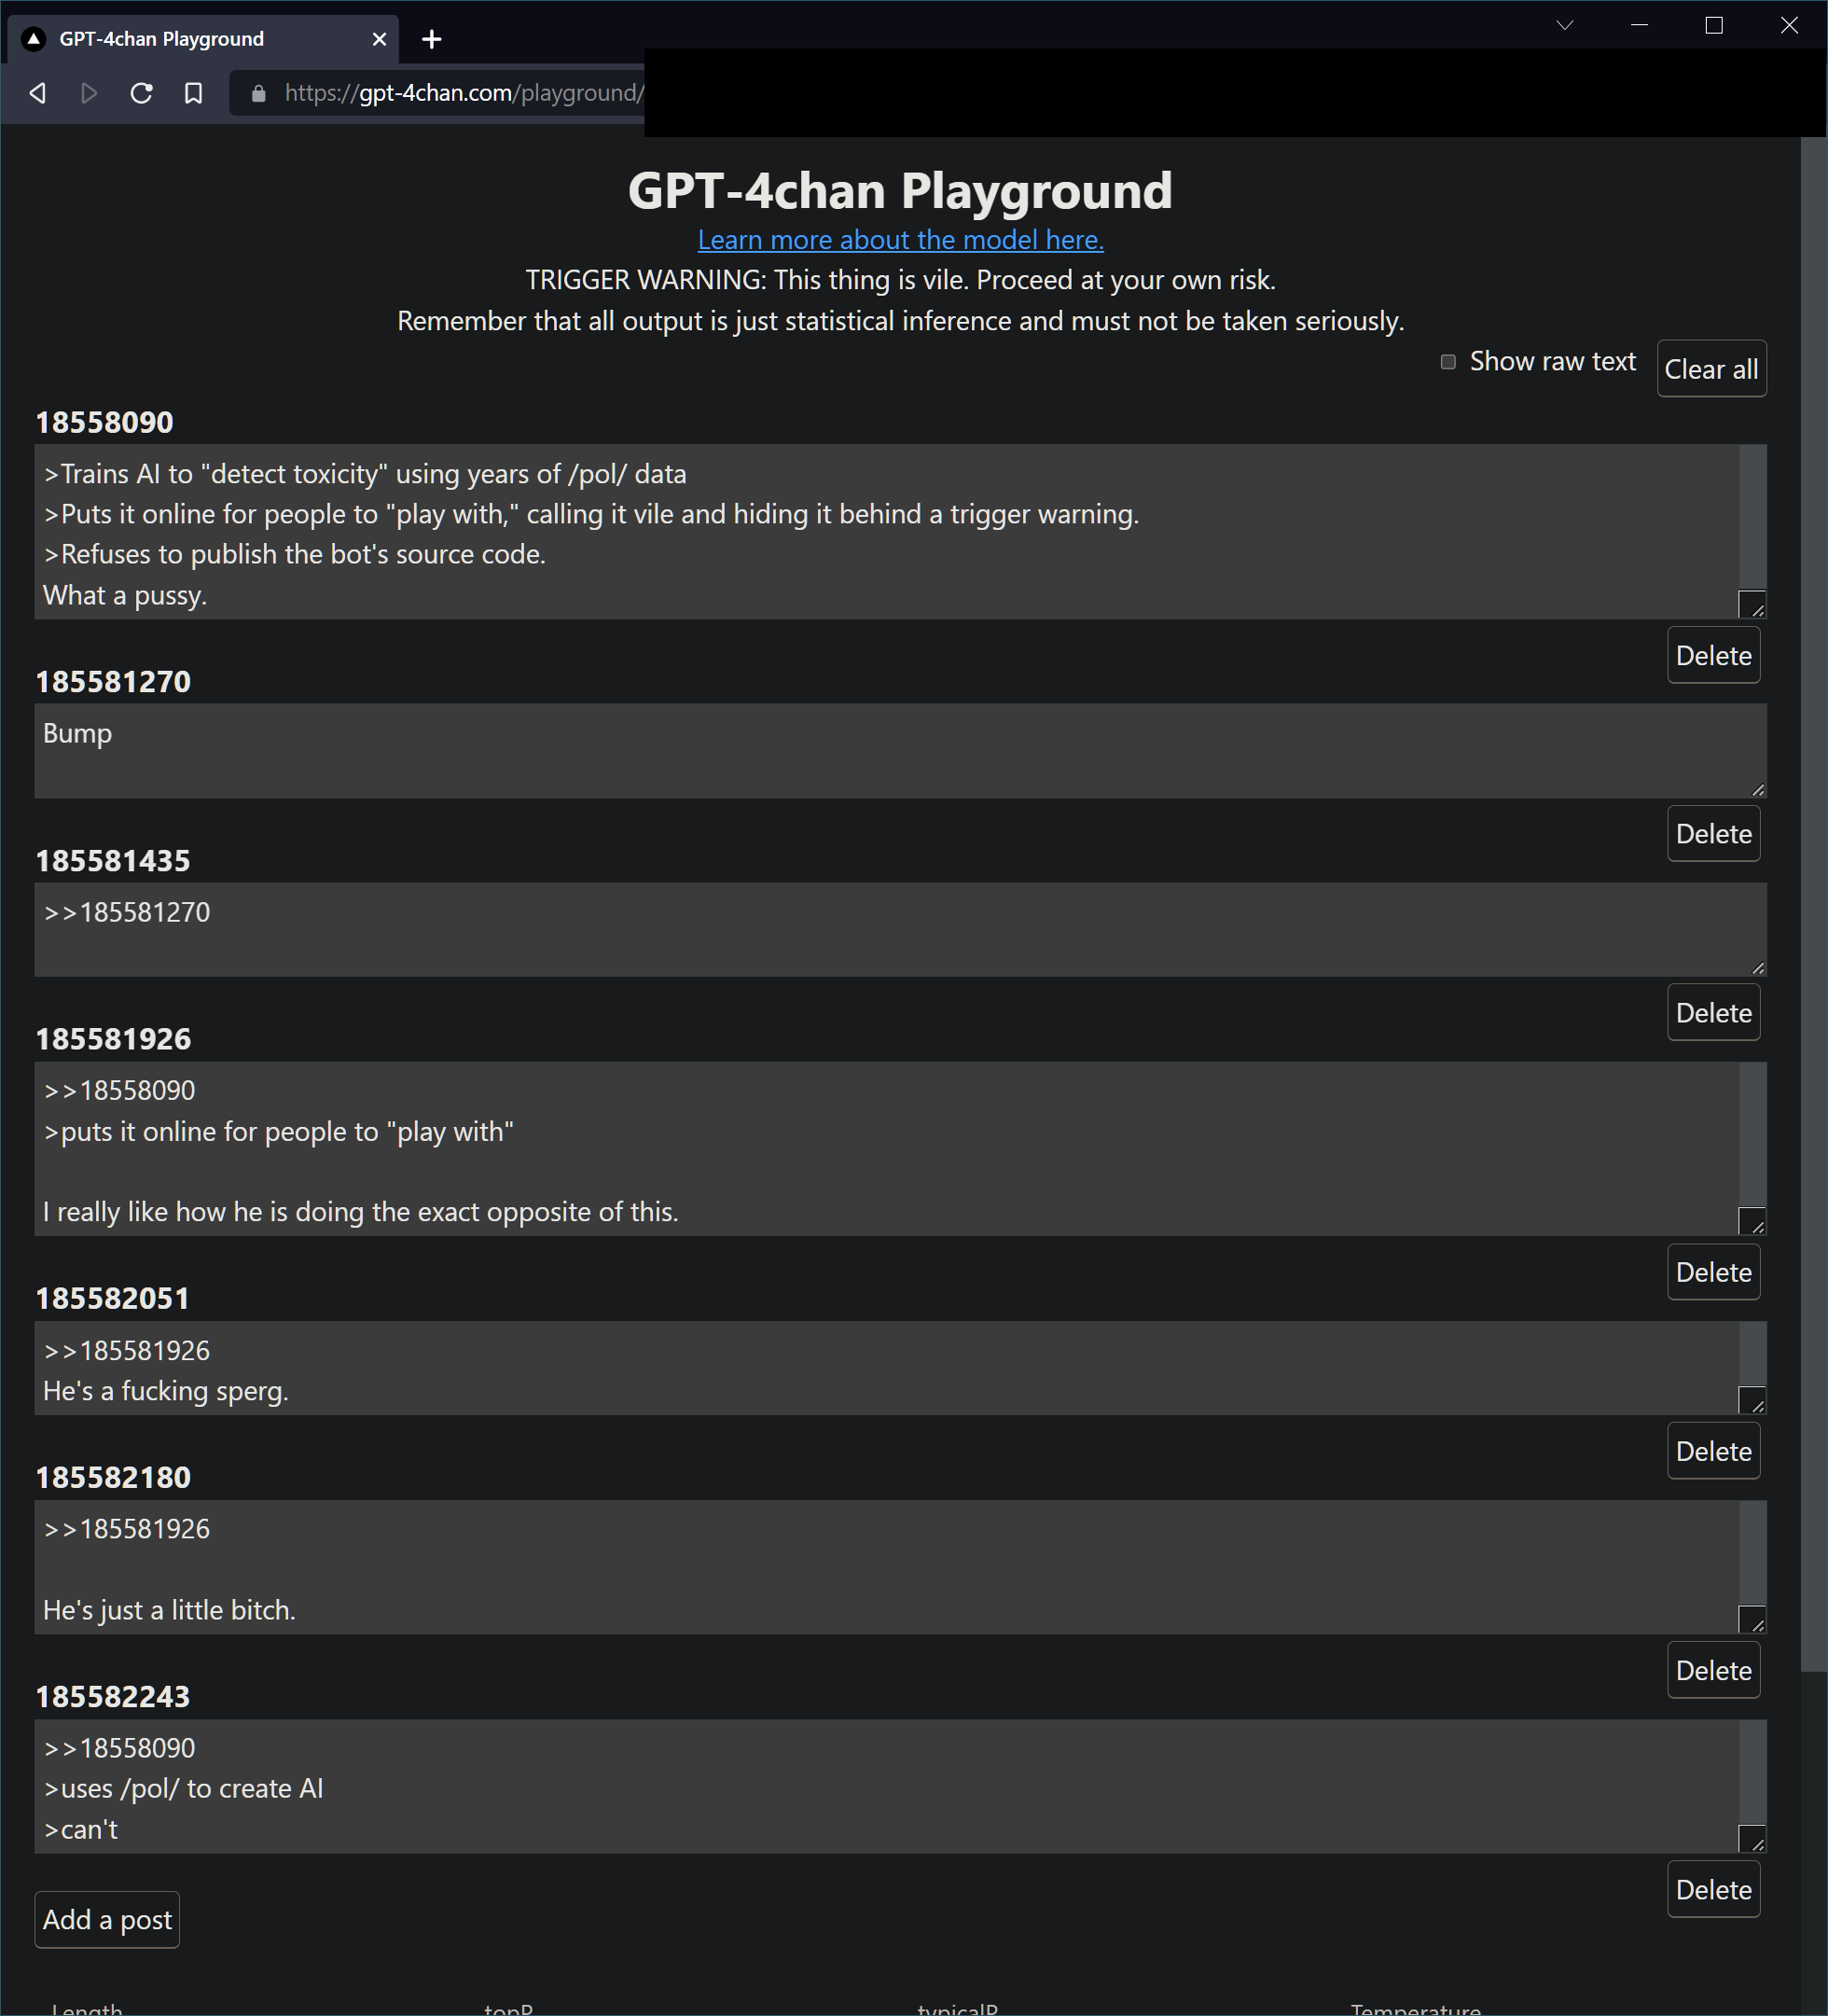Click scrollbar inside post 185582180 text area

(x=1752, y=1552)
